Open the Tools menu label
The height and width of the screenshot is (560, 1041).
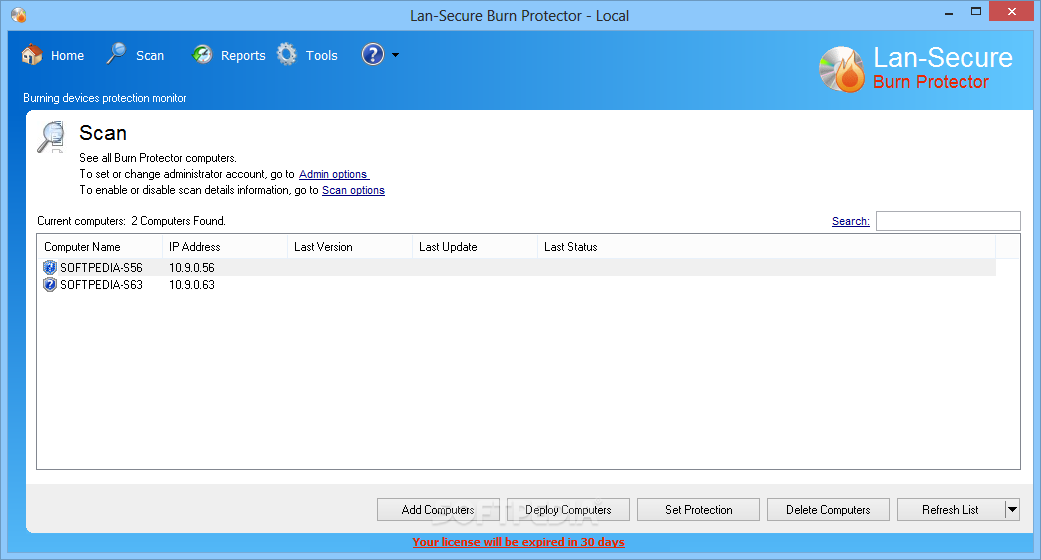[321, 56]
